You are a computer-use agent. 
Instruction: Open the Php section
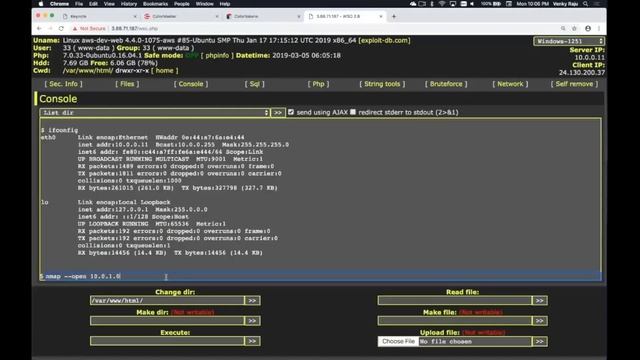318,84
